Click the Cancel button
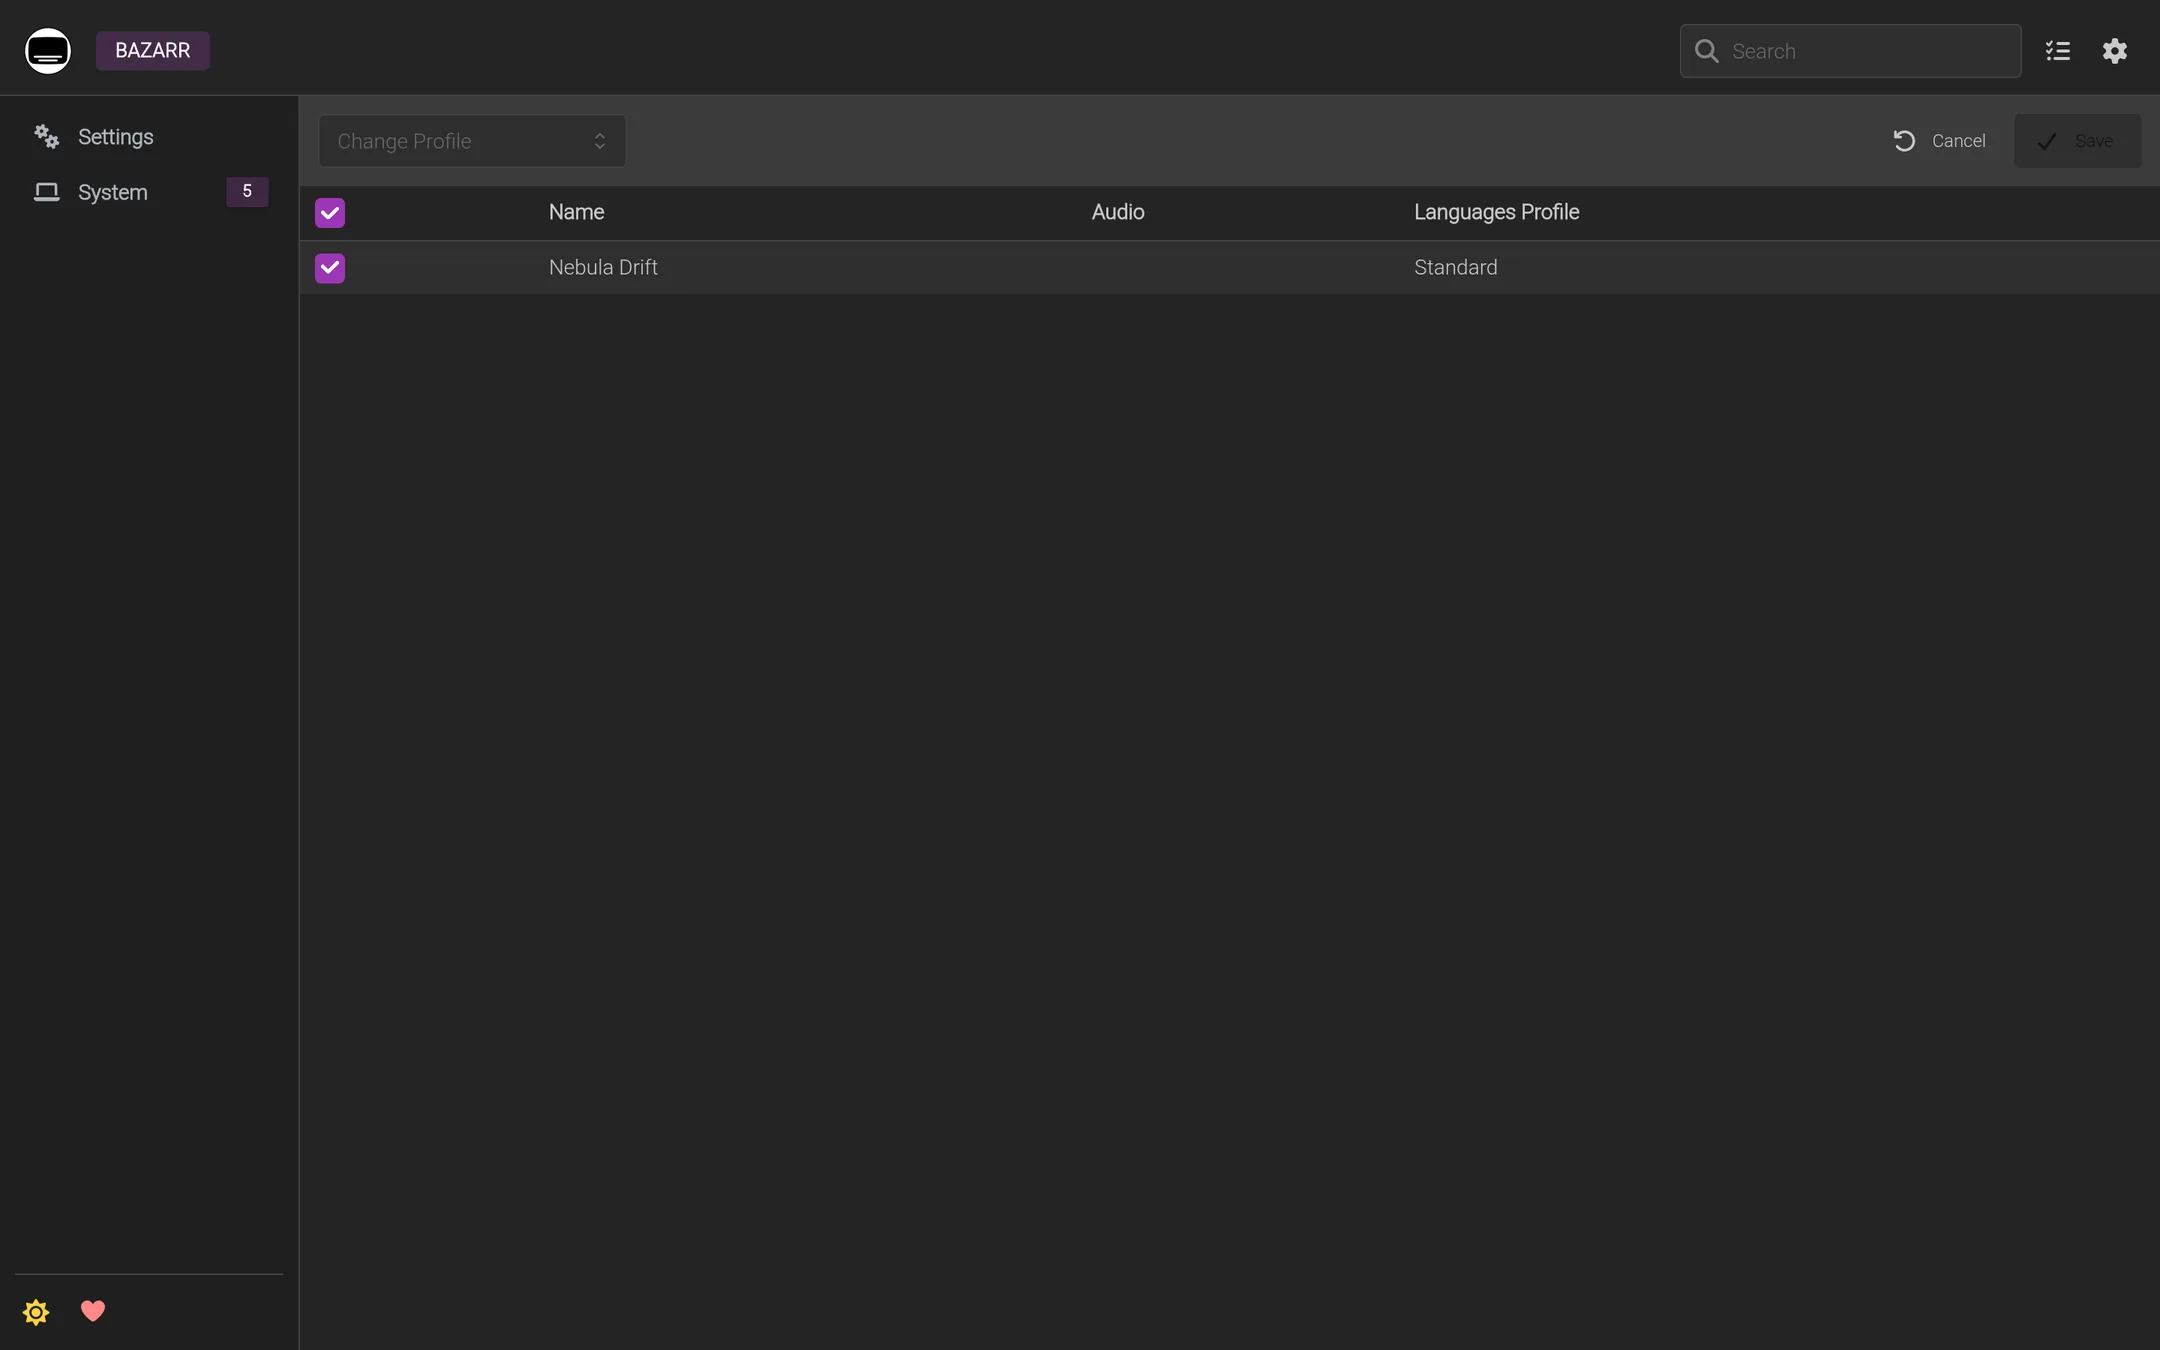Image resolution: width=2160 pixels, height=1350 pixels. coord(1940,141)
